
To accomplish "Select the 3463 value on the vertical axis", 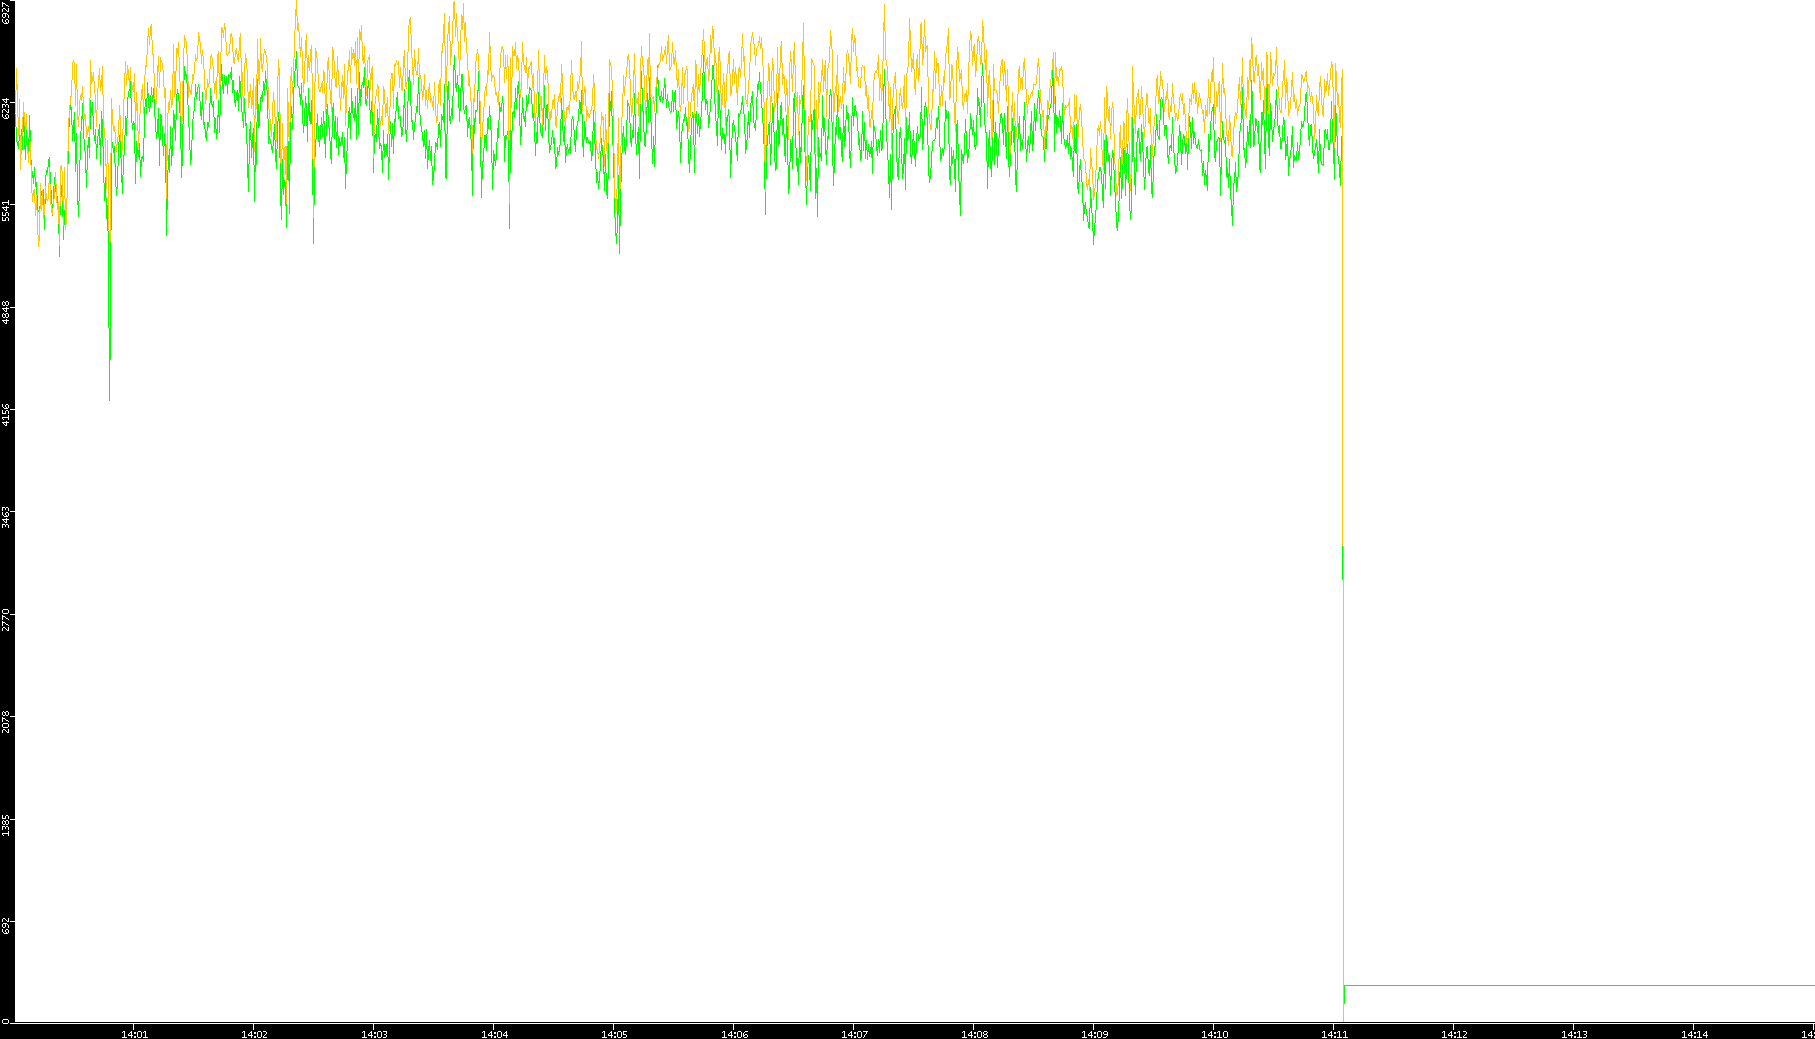I will [6, 518].
